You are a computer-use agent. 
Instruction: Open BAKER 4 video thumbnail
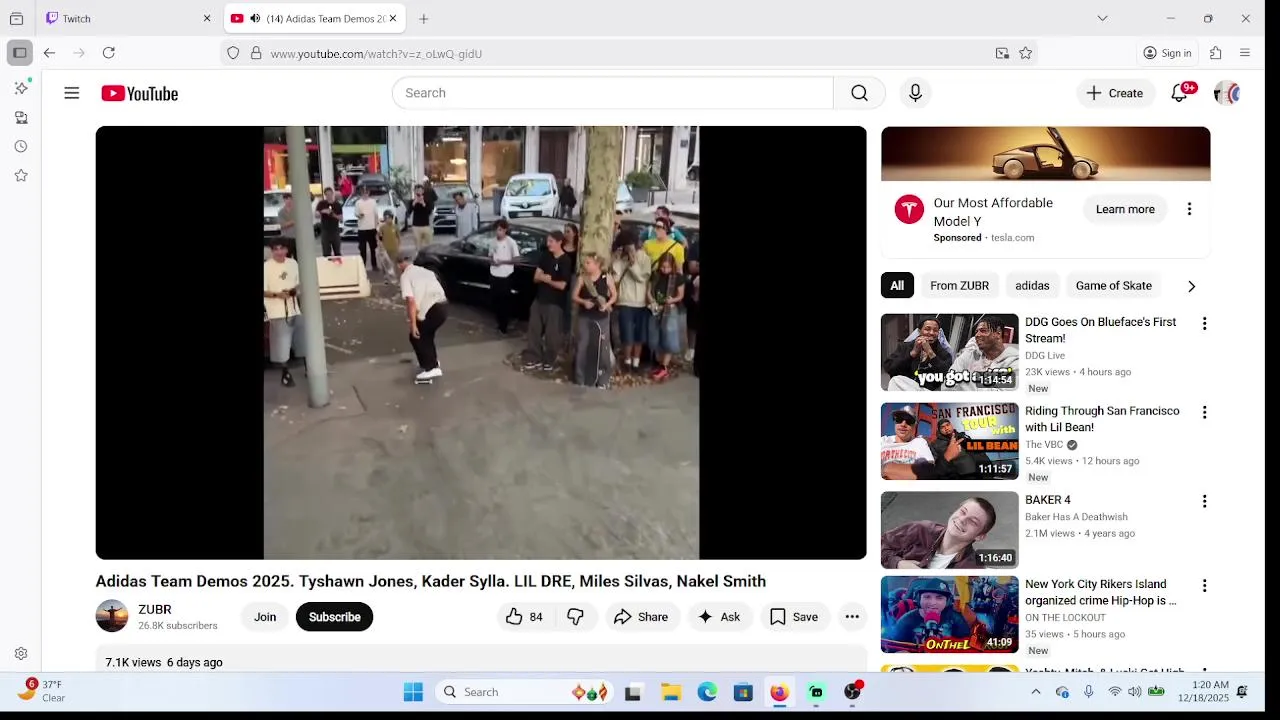click(x=949, y=530)
